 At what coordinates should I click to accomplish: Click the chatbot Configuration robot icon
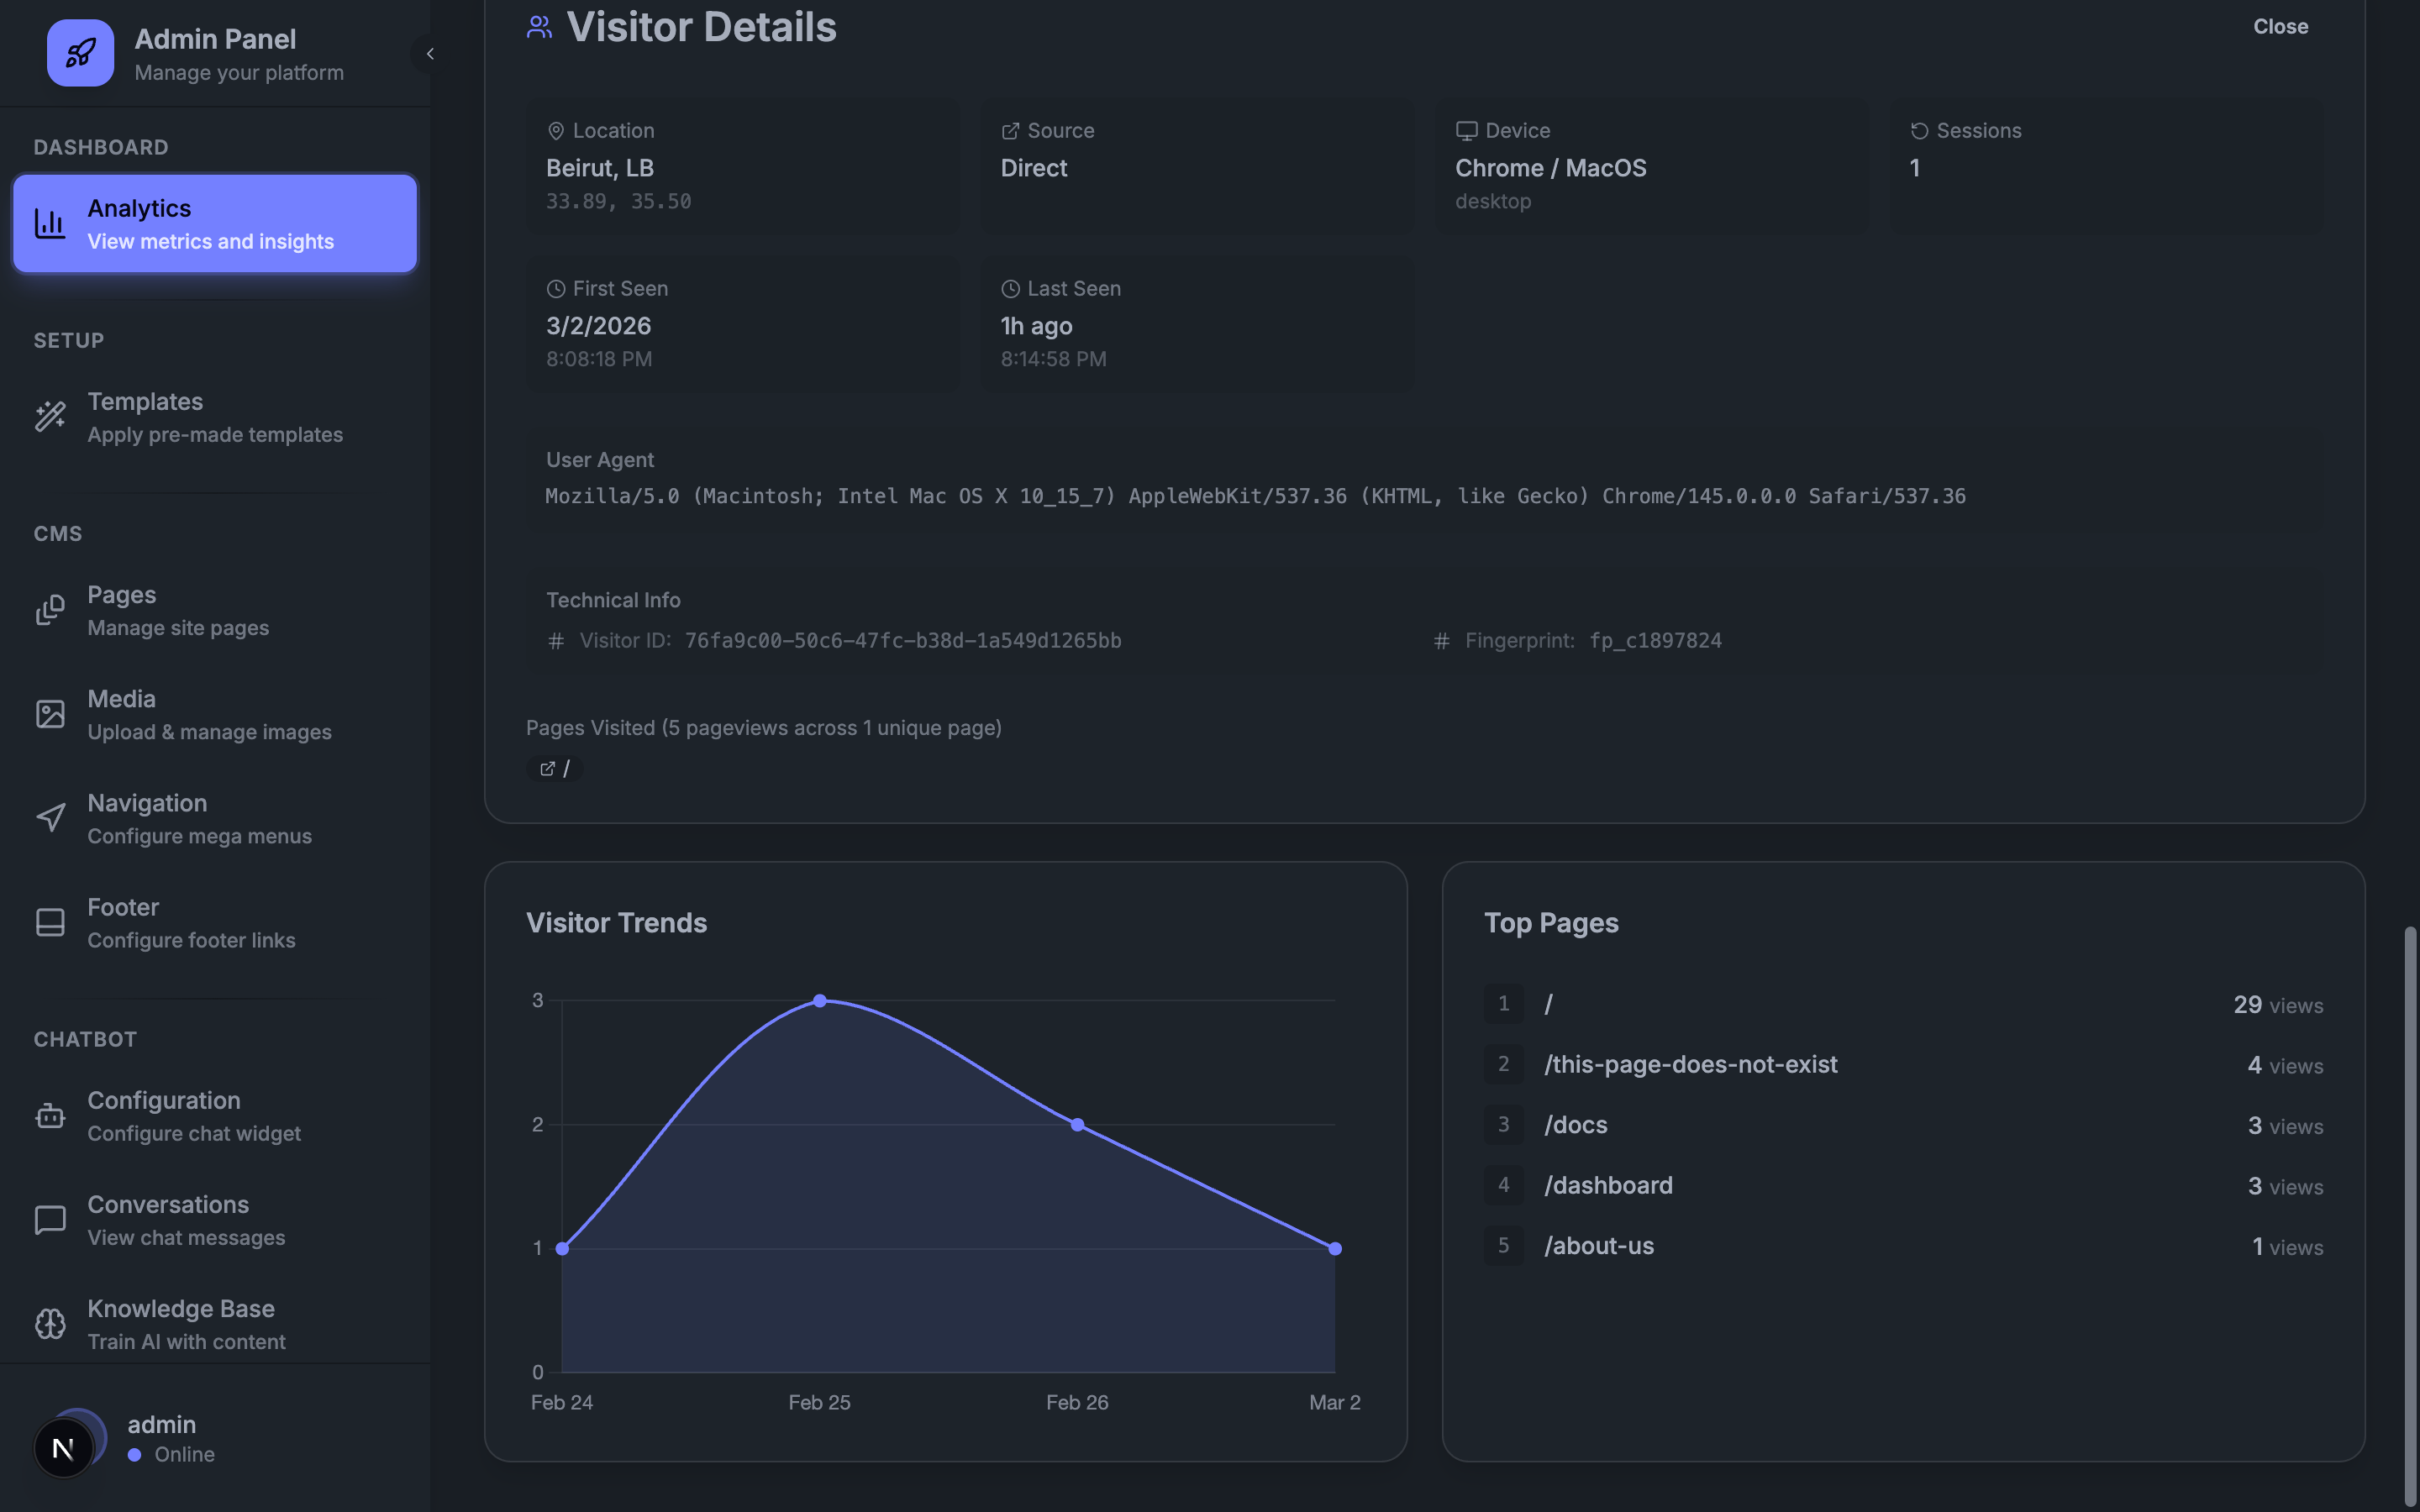pos(50,1116)
